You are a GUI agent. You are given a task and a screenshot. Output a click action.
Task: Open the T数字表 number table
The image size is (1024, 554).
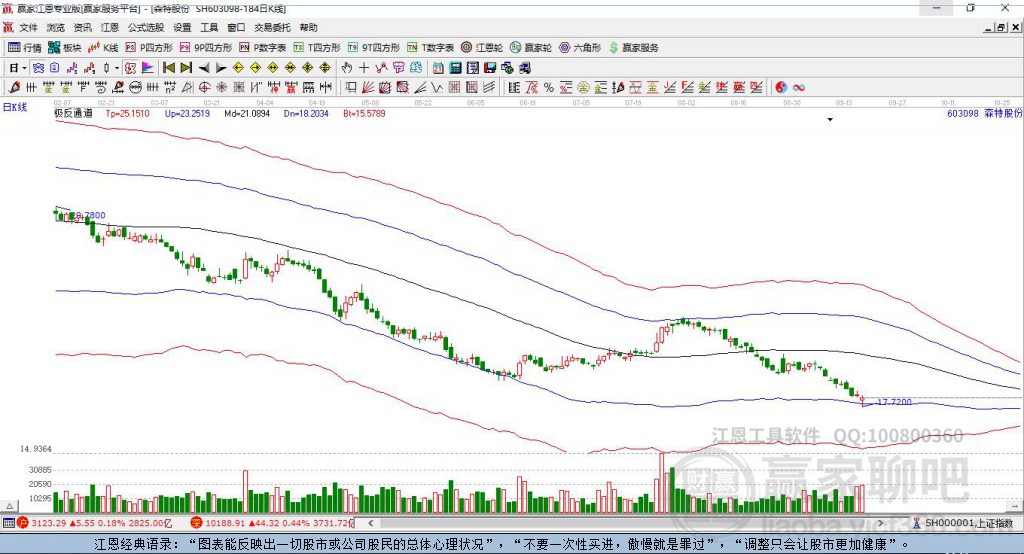(430, 48)
